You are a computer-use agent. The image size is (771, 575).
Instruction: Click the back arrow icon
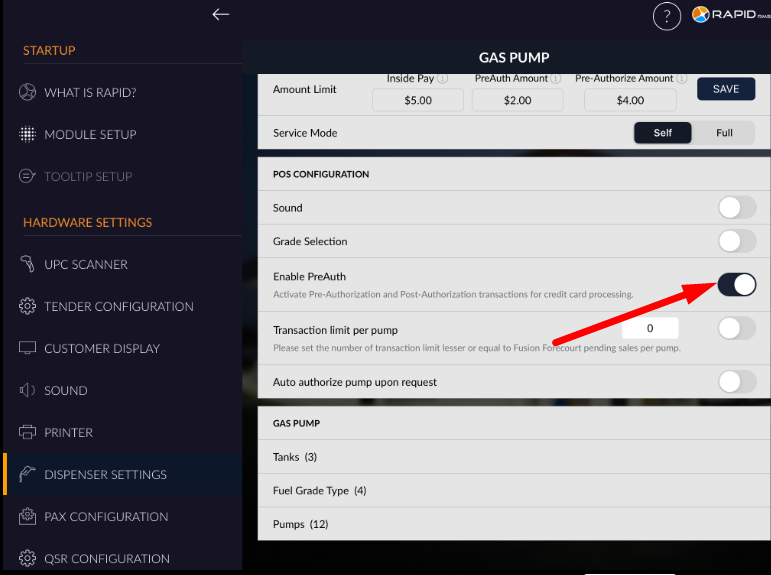(x=221, y=14)
